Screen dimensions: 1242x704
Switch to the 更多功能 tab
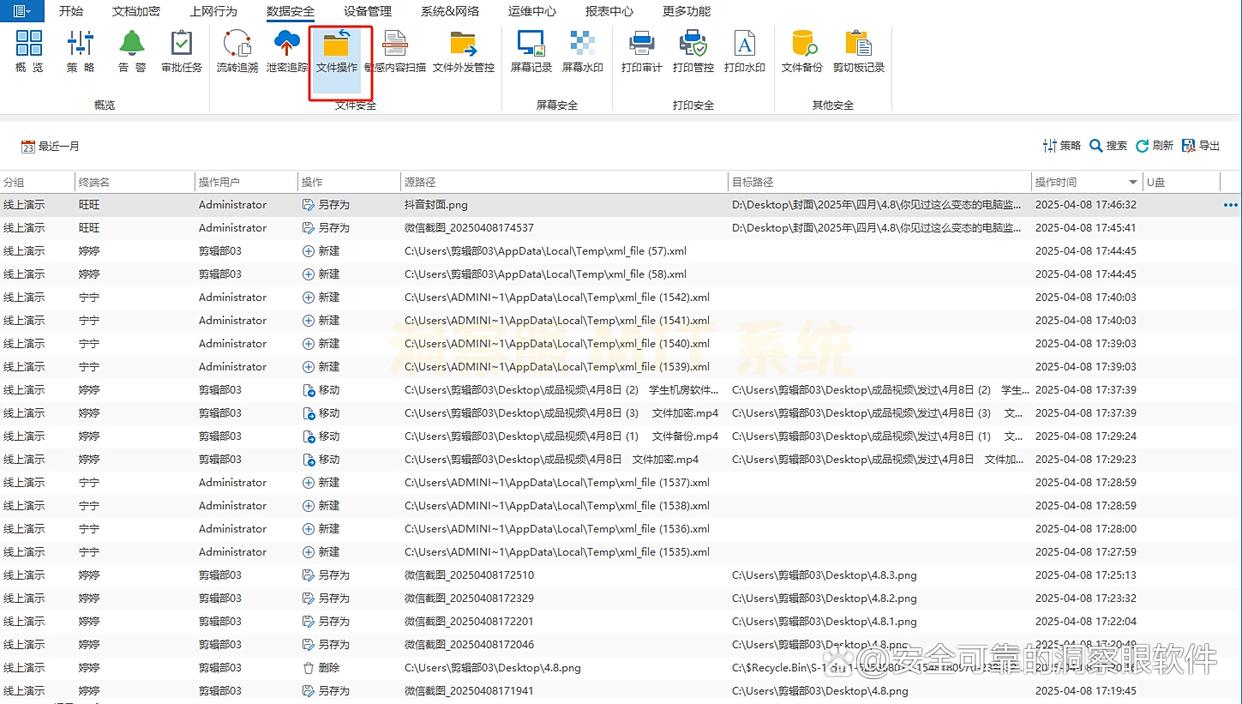click(686, 11)
